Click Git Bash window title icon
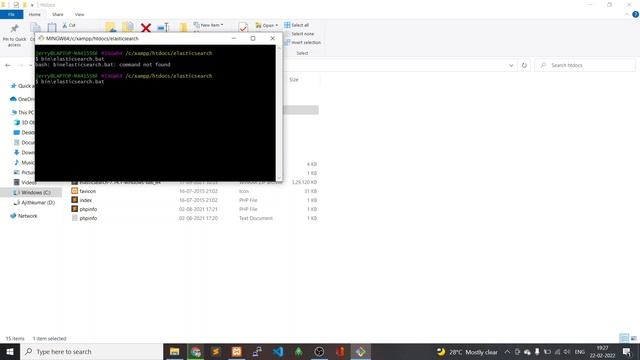Image resolution: width=640 pixels, height=360 pixels. pos(41,38)
